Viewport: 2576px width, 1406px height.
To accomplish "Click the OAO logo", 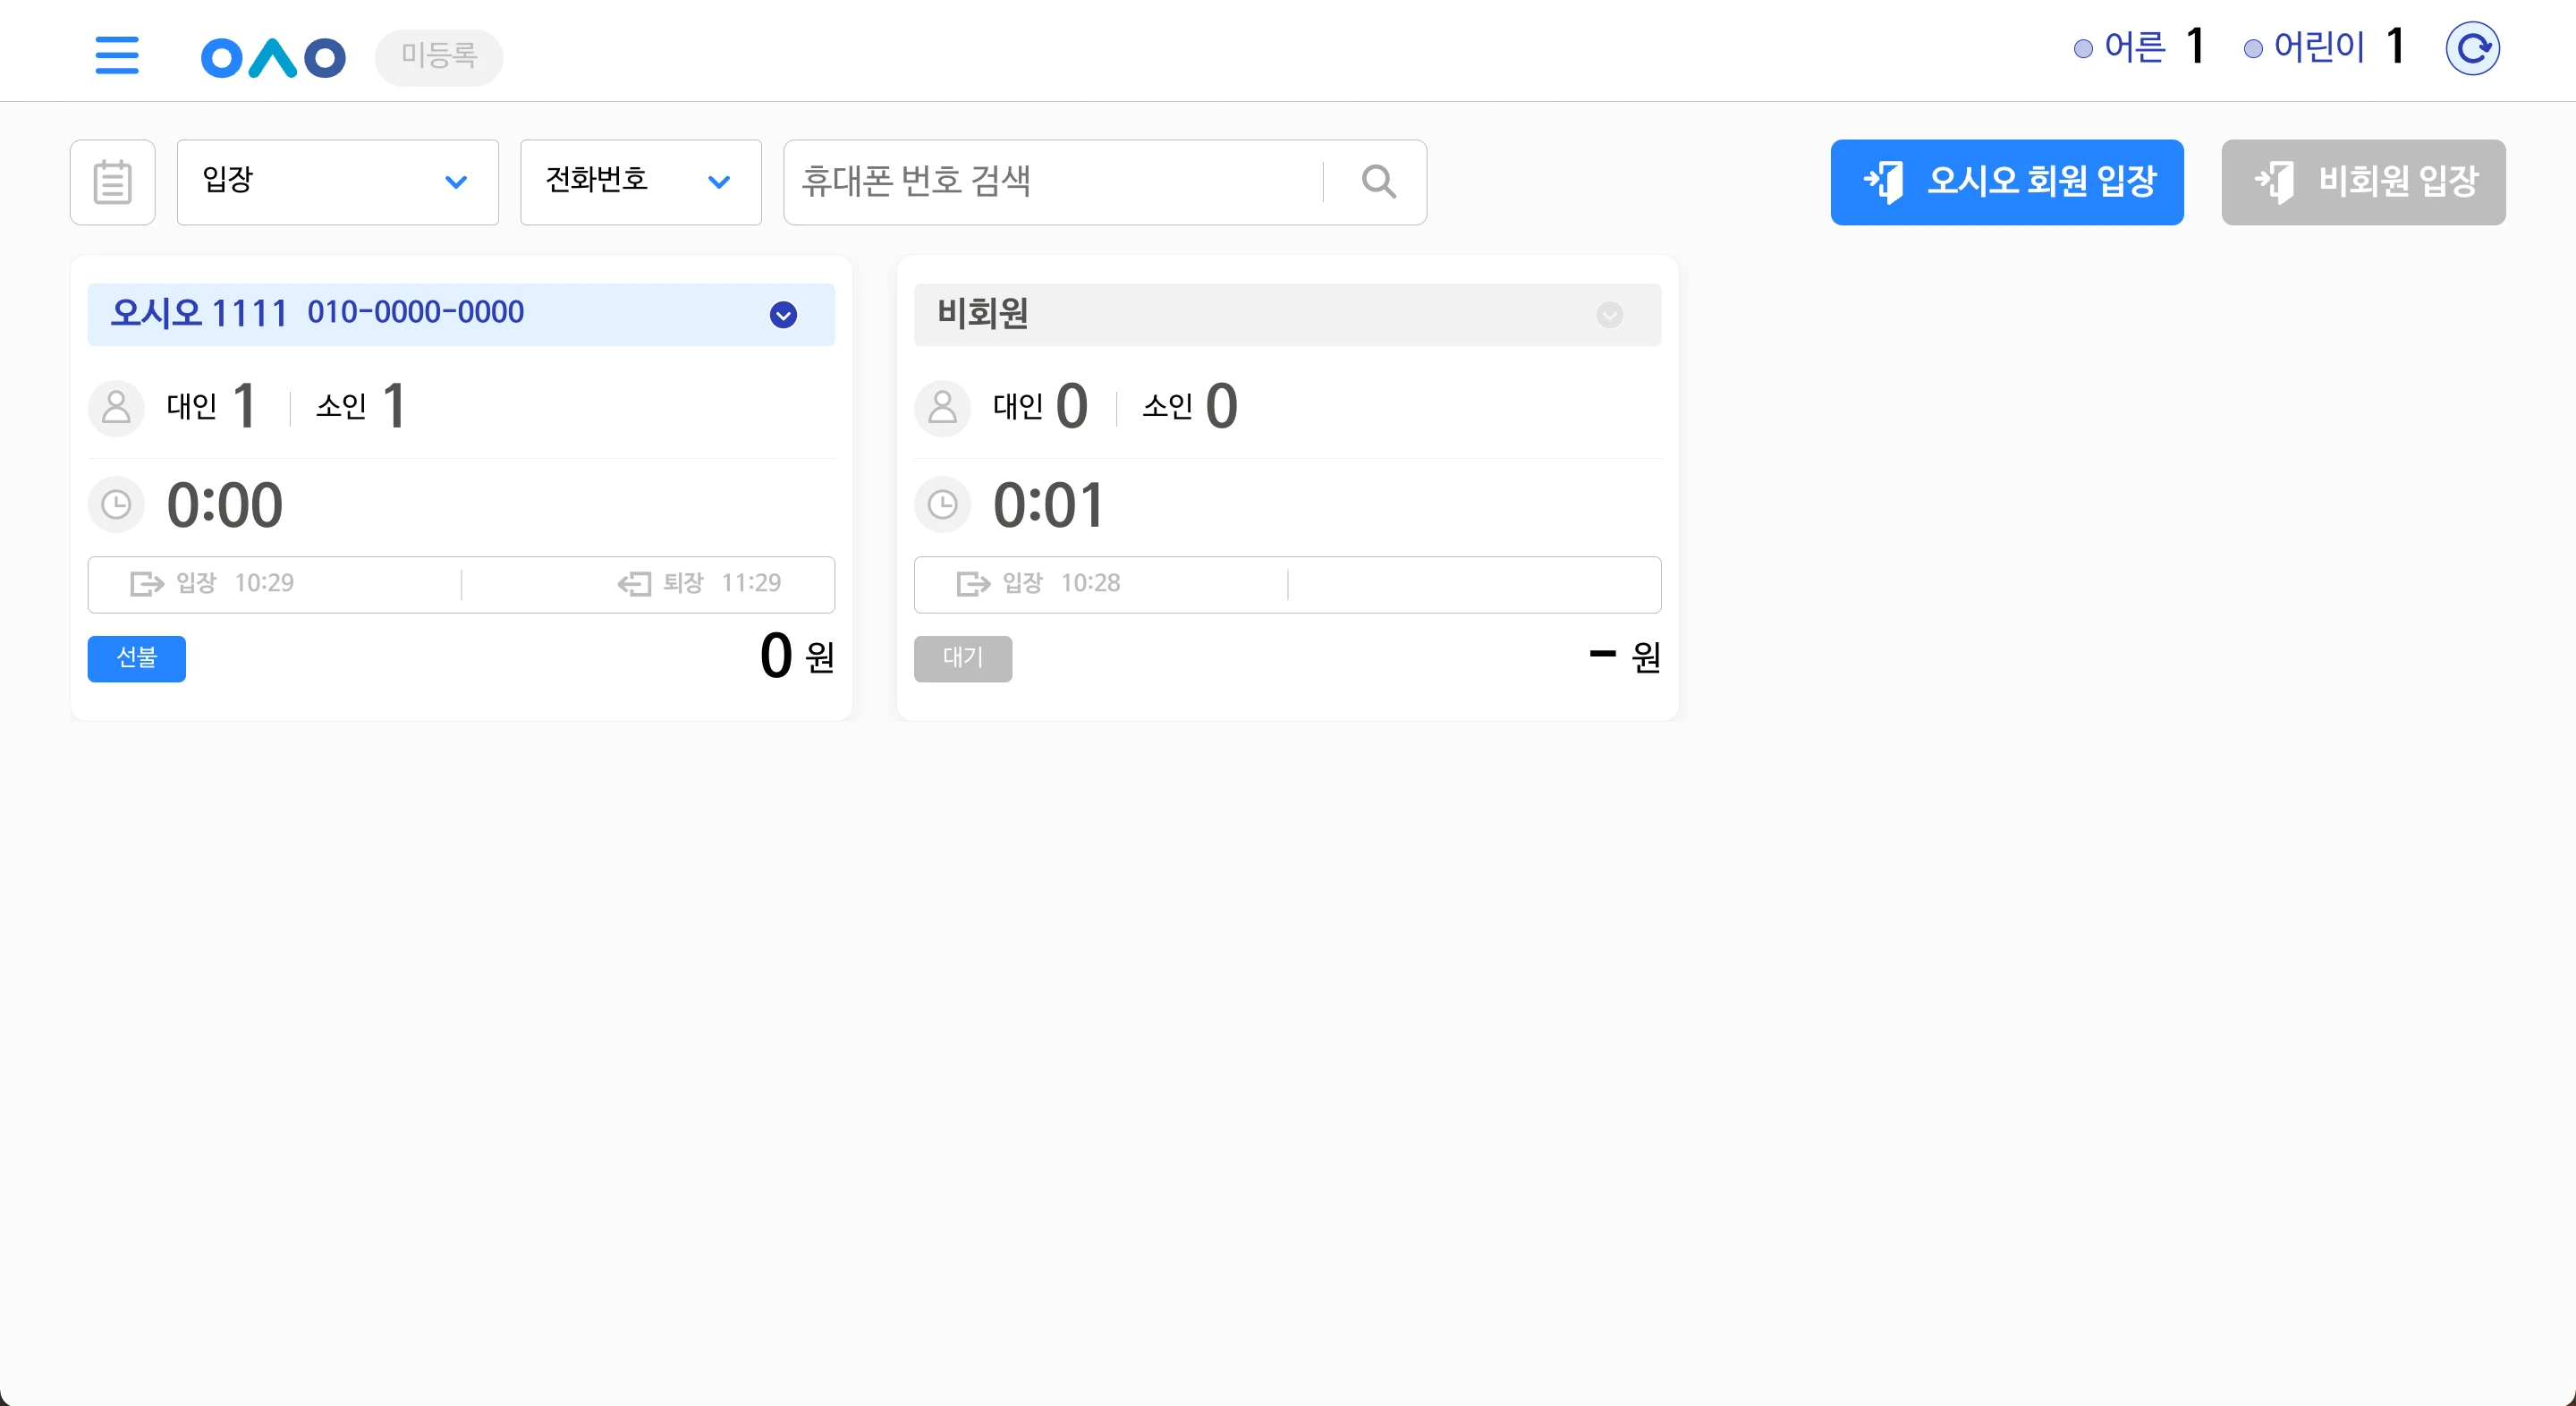I will click(273, 57).
